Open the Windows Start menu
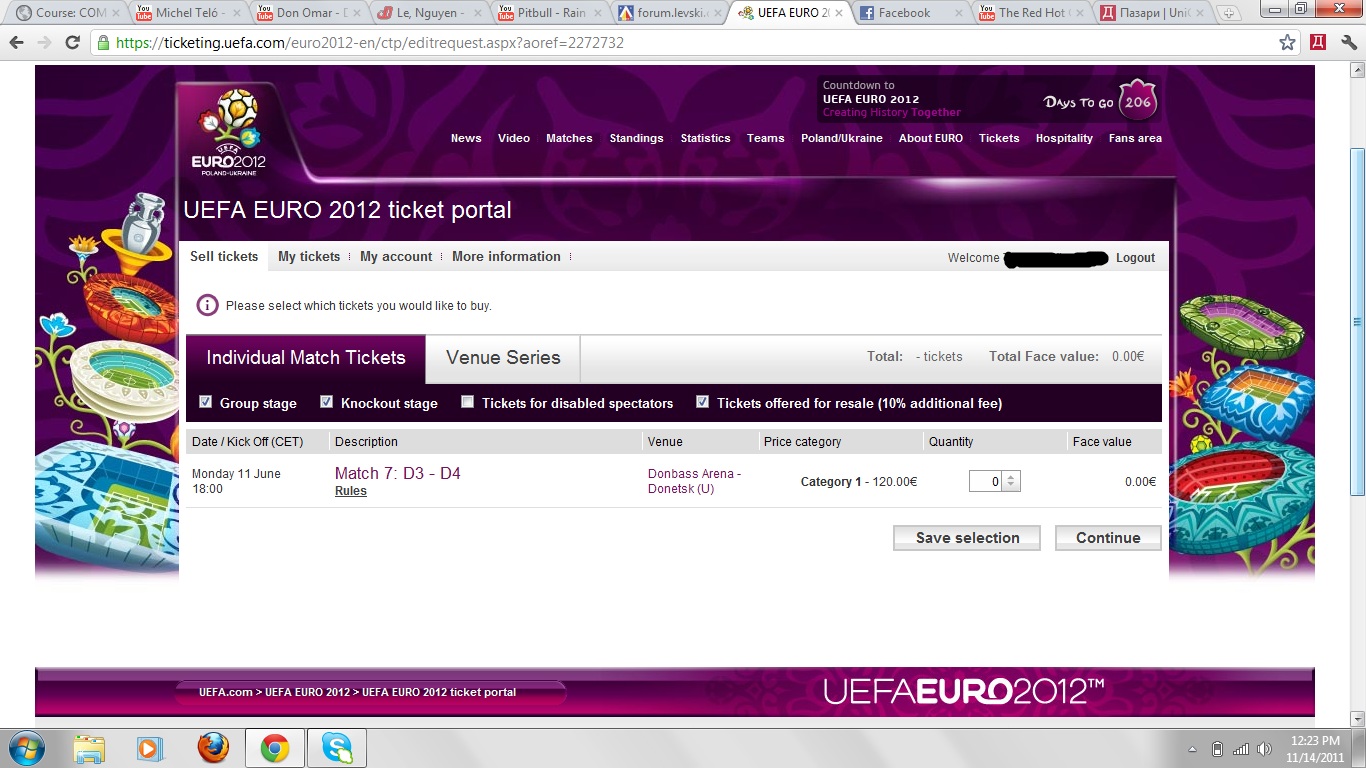1366x778 pixels. click(25, 748)
